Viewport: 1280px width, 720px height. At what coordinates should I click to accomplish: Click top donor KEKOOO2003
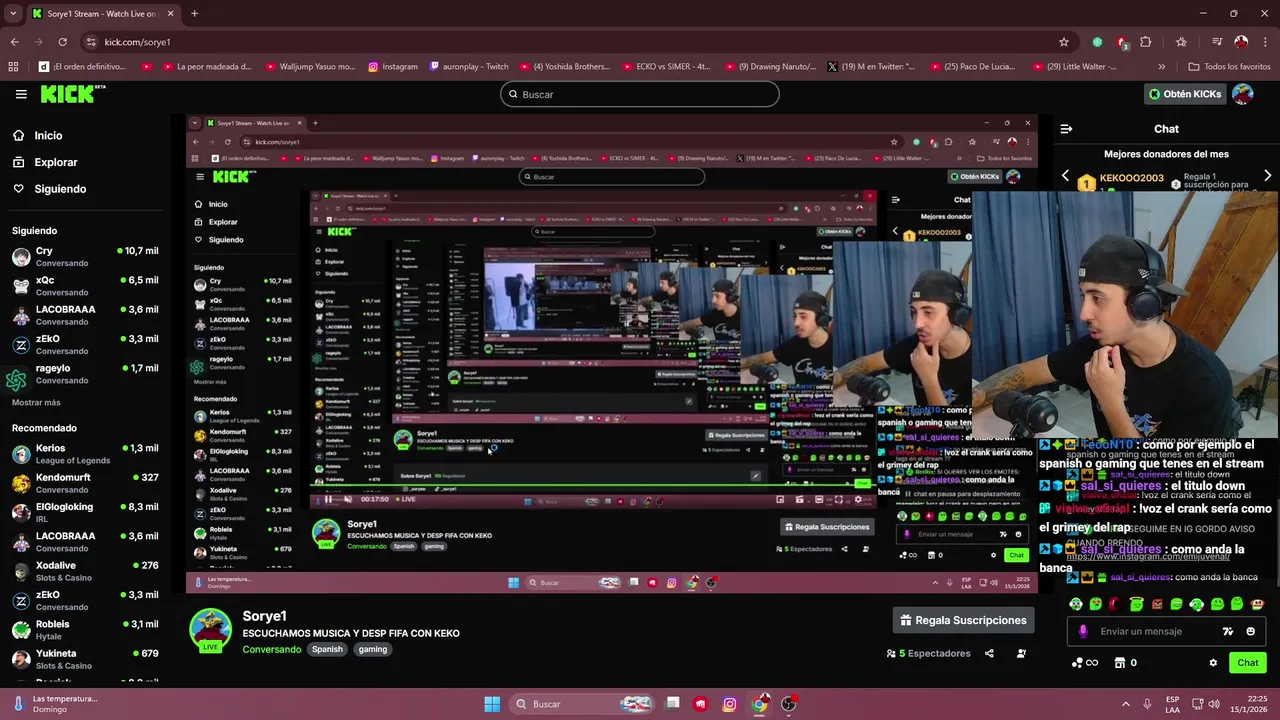1132,178
